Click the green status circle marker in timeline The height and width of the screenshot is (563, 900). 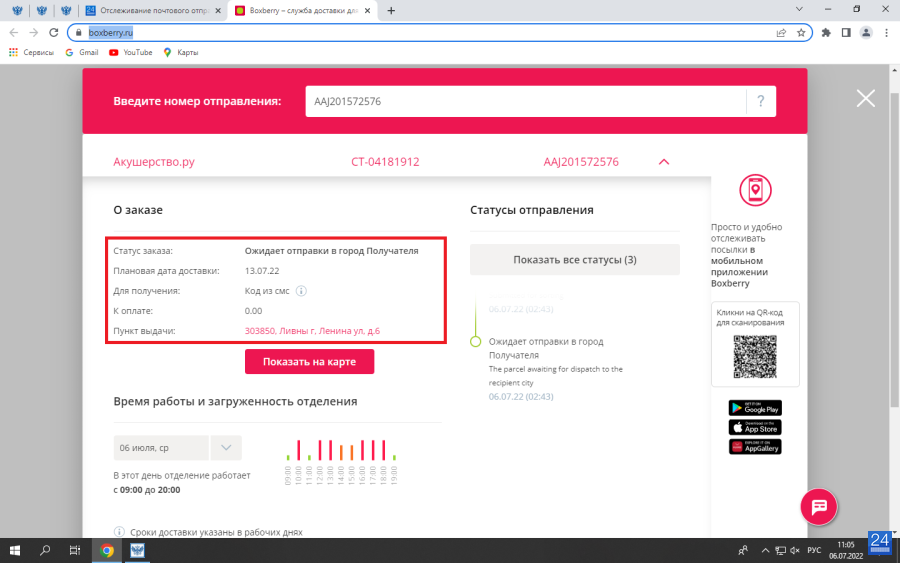tap(475, 341)
